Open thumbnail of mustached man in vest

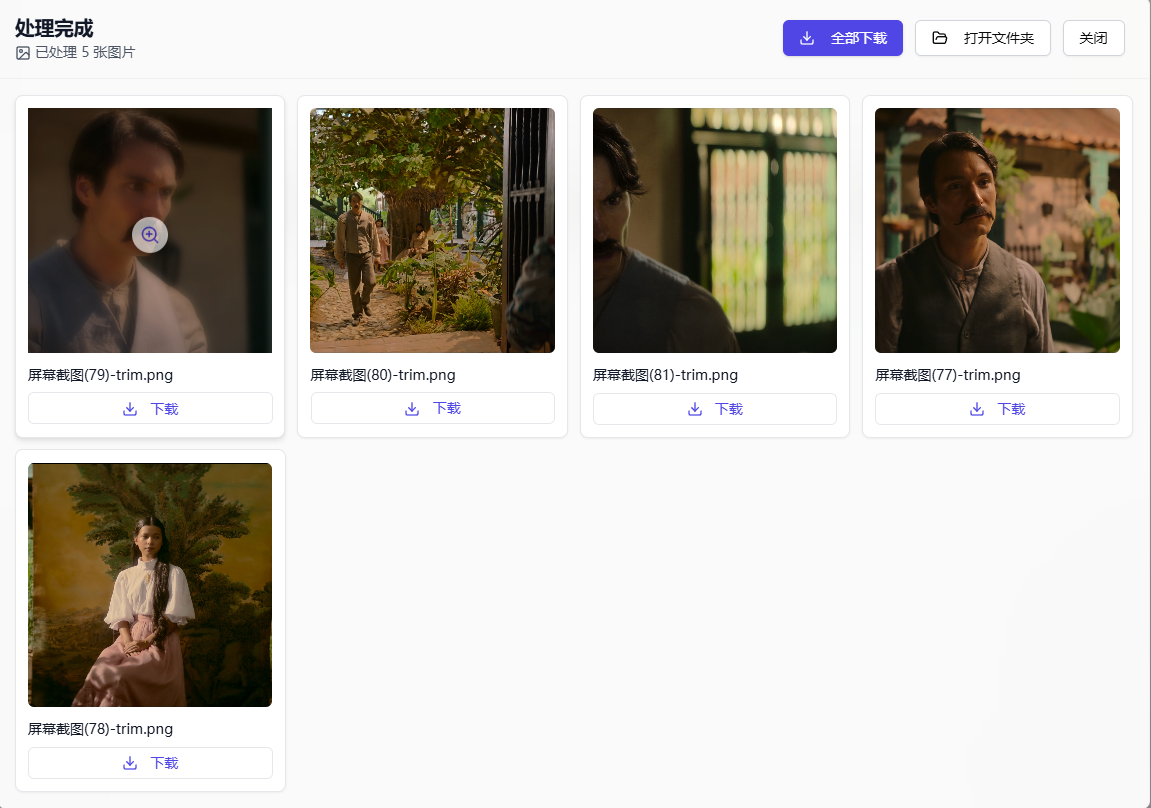pyautogui.click(x=997, y=230)
